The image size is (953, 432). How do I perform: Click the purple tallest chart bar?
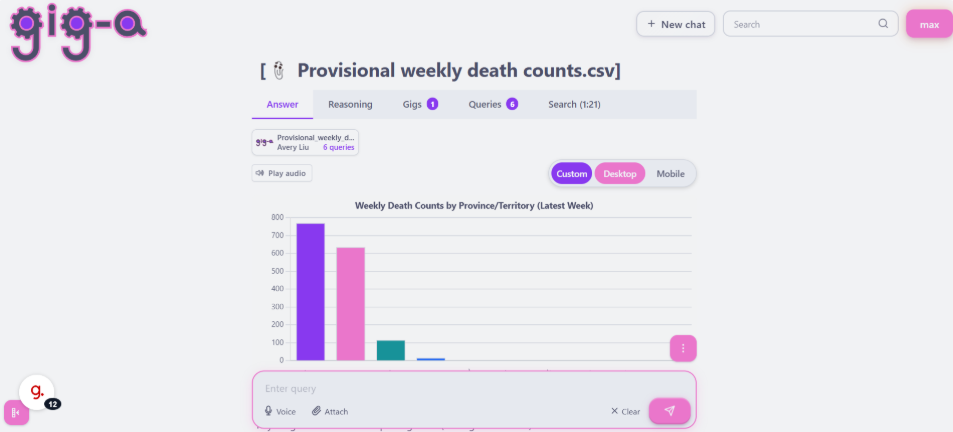click(311, 292)
